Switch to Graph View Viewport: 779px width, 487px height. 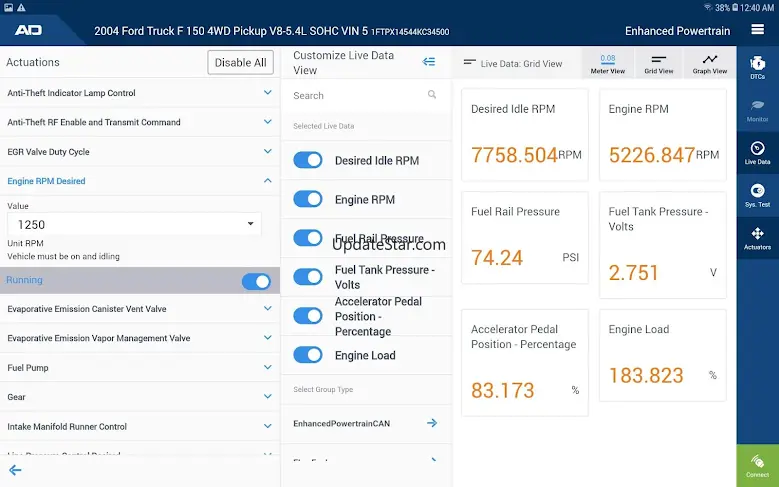pos(709,63)
